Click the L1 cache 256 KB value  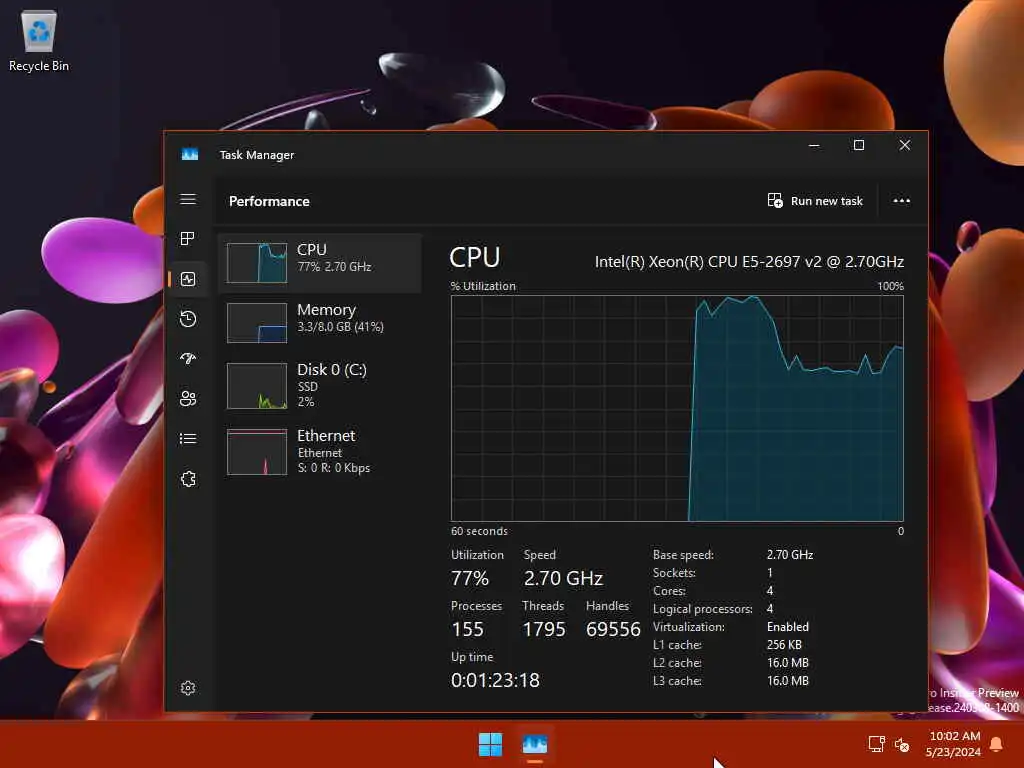pyautogui.click(x=784, y=645)
